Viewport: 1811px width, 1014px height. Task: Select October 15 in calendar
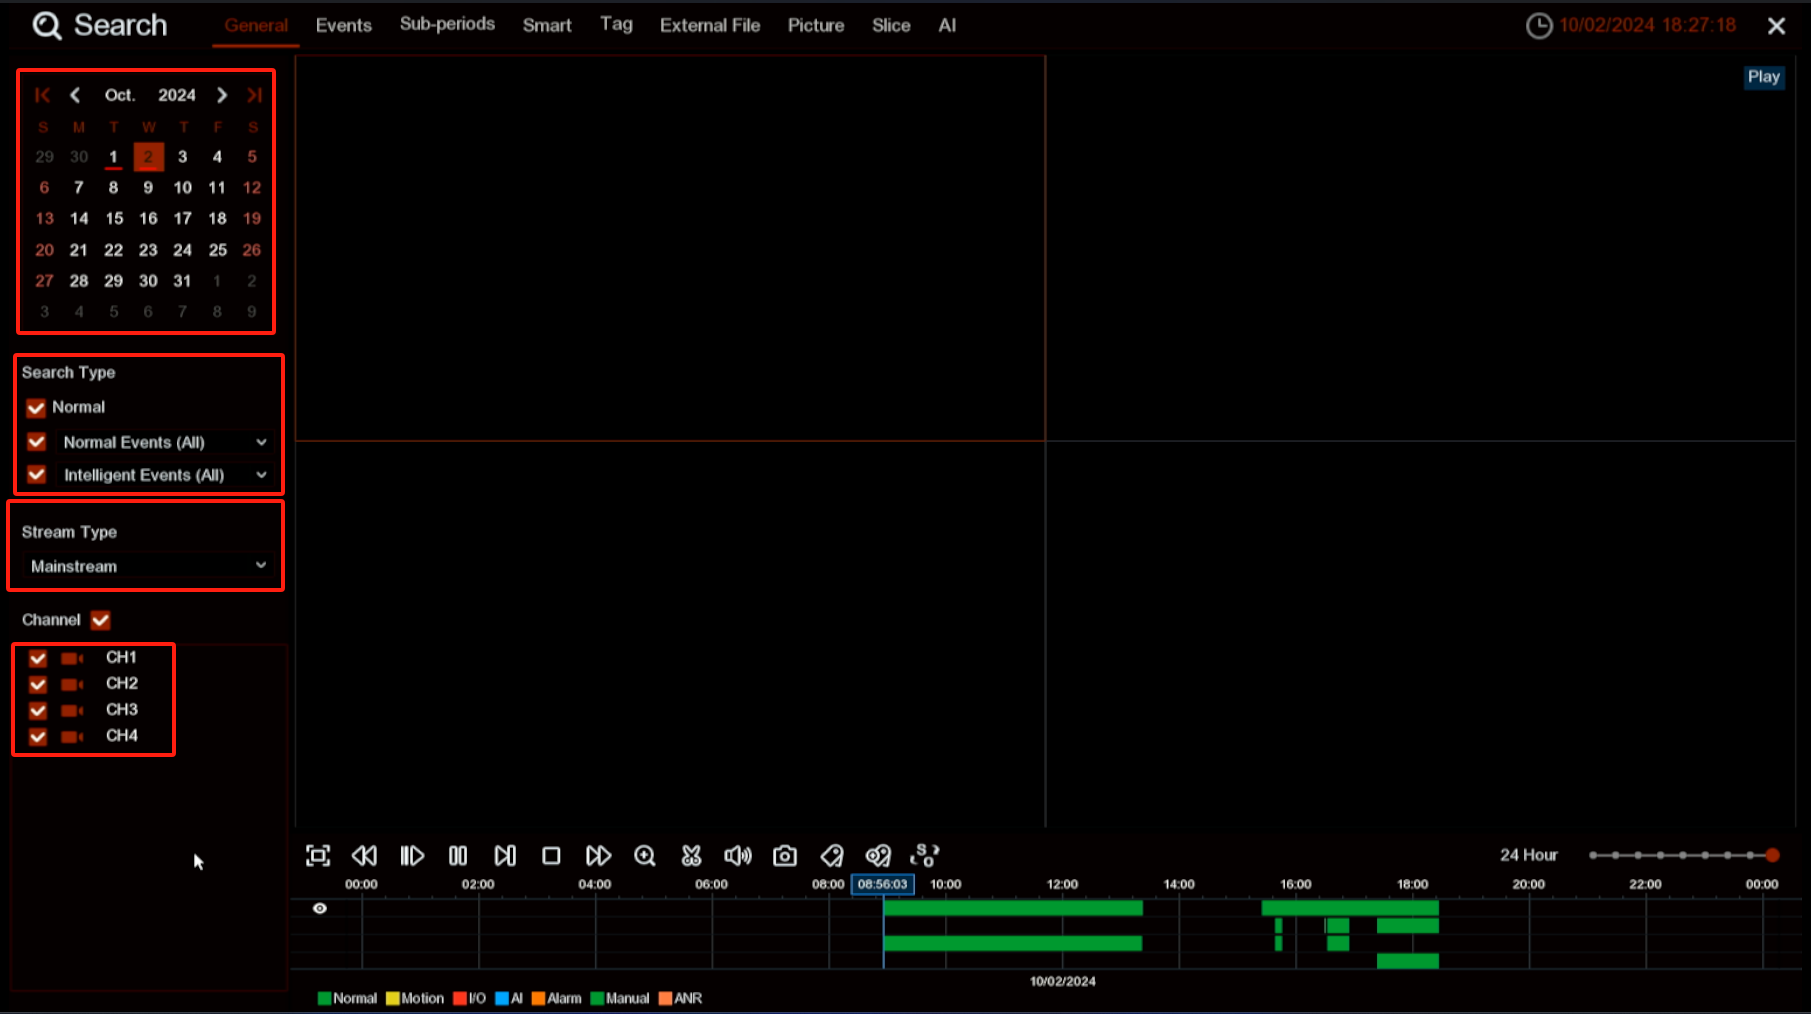click(114, 218)
